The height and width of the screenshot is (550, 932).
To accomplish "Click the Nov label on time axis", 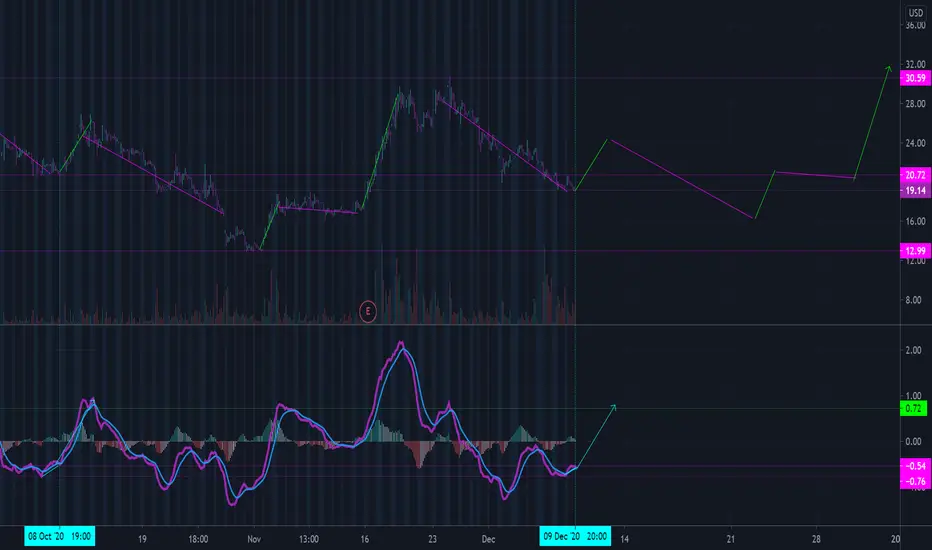I will point(254,539).
